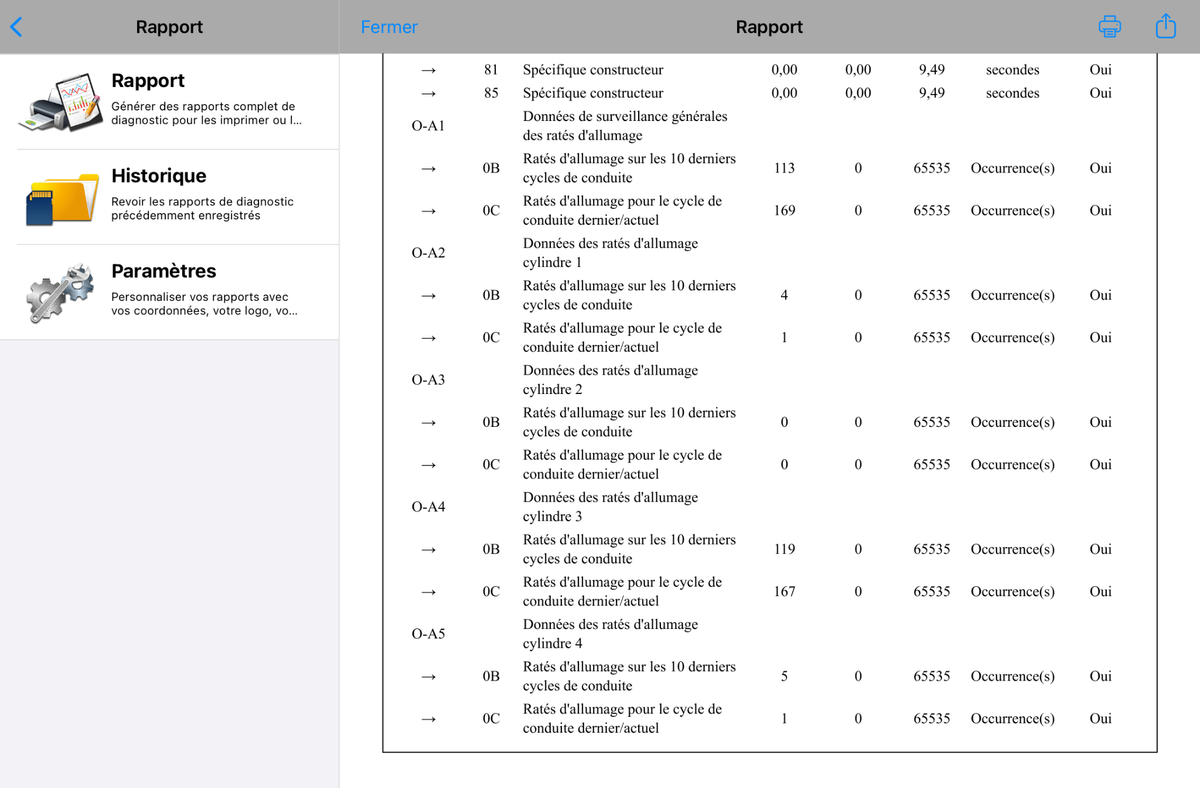This screenshot has width=1200, height=788.
Task: Click the Paramètres gears icon
Action: (61, 292)
